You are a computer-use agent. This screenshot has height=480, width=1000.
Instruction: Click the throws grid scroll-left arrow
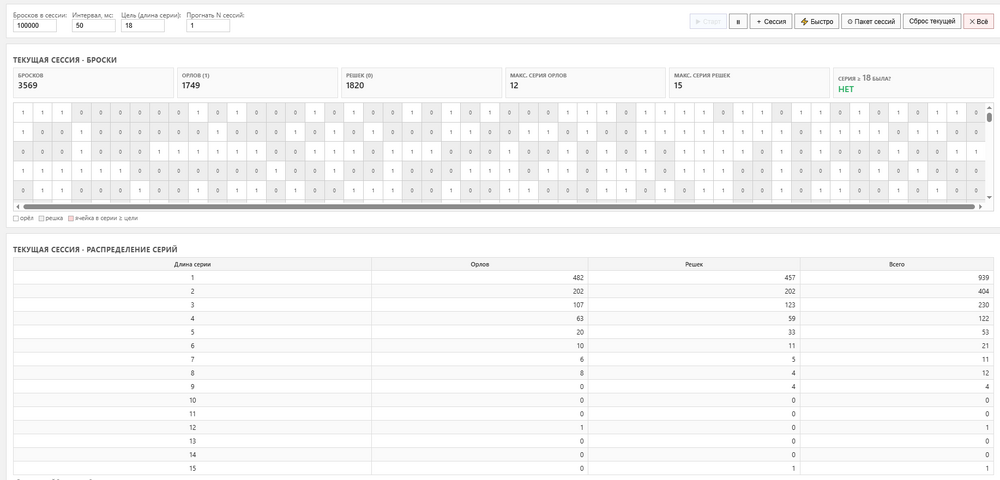(17, 207)
